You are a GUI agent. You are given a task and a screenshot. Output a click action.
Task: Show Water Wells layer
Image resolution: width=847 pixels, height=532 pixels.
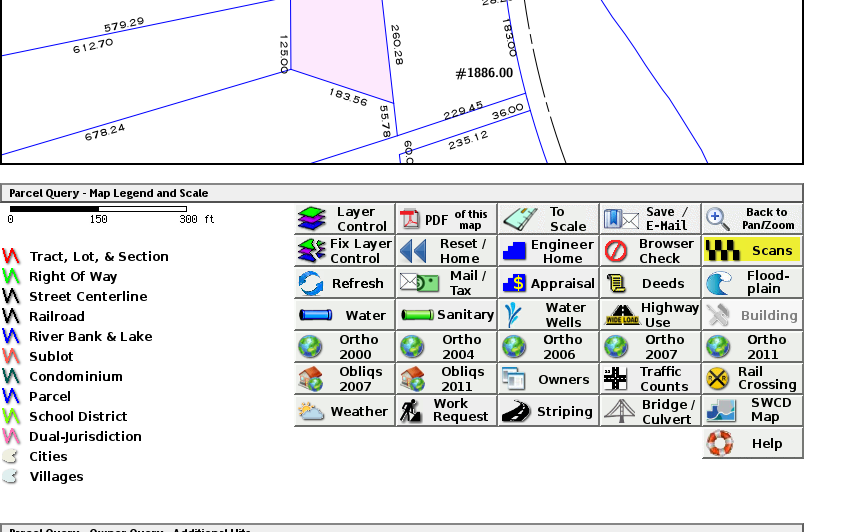(548, 315)
